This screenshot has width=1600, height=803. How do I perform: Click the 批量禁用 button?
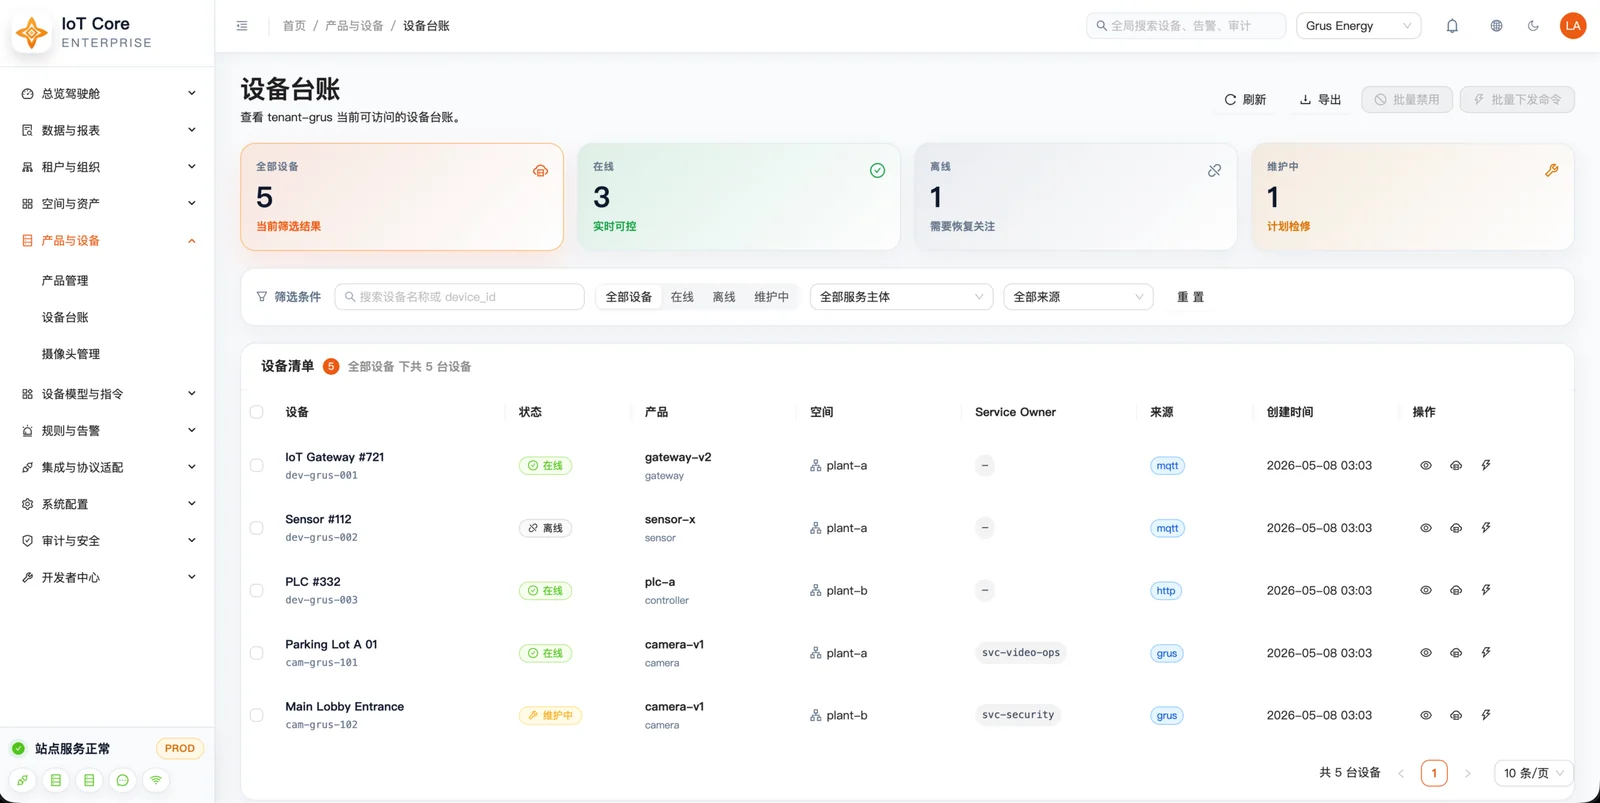coord(1407,100)
